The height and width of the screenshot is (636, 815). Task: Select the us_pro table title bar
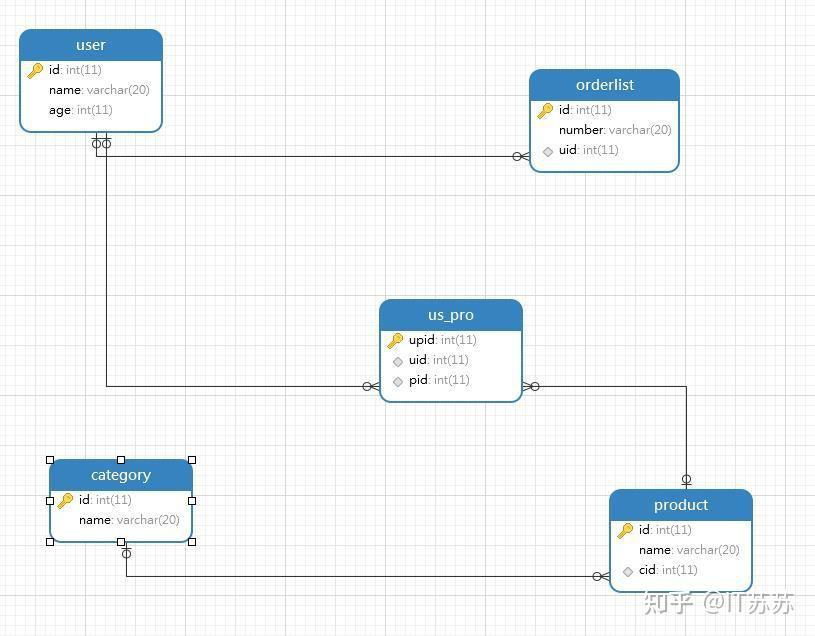point(450,315)
